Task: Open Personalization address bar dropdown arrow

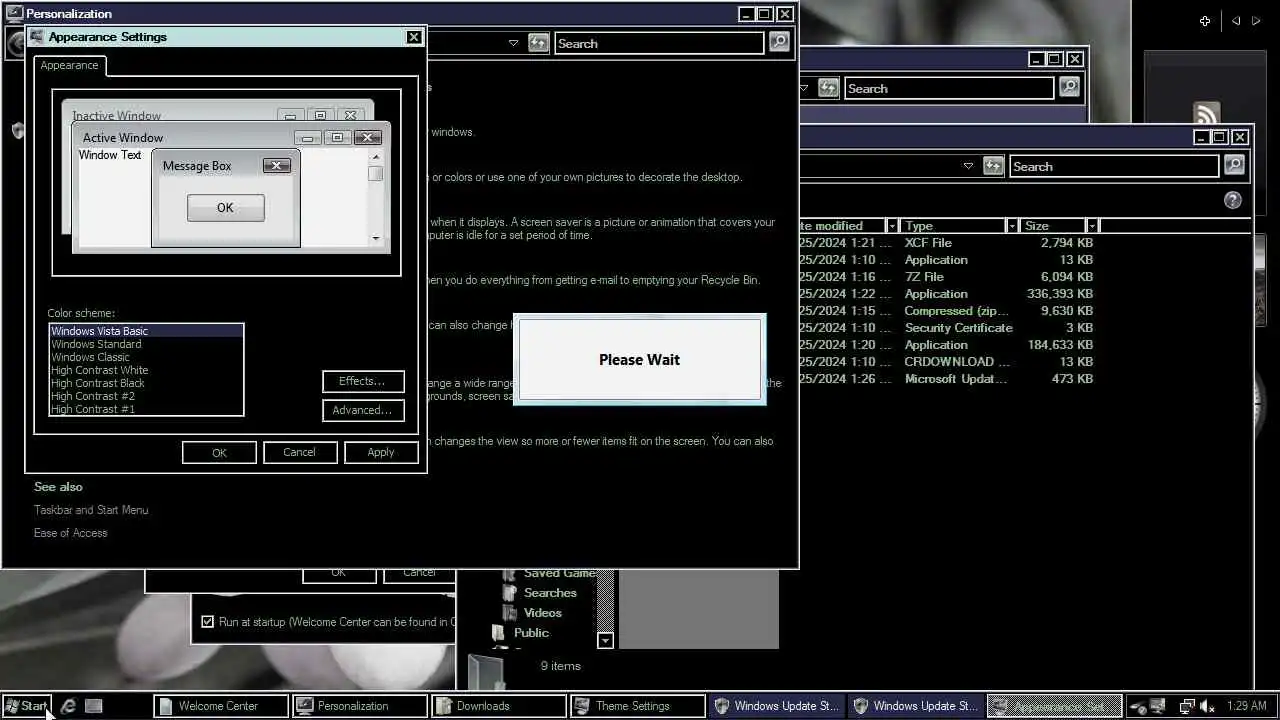Action: tap(513, 43)
